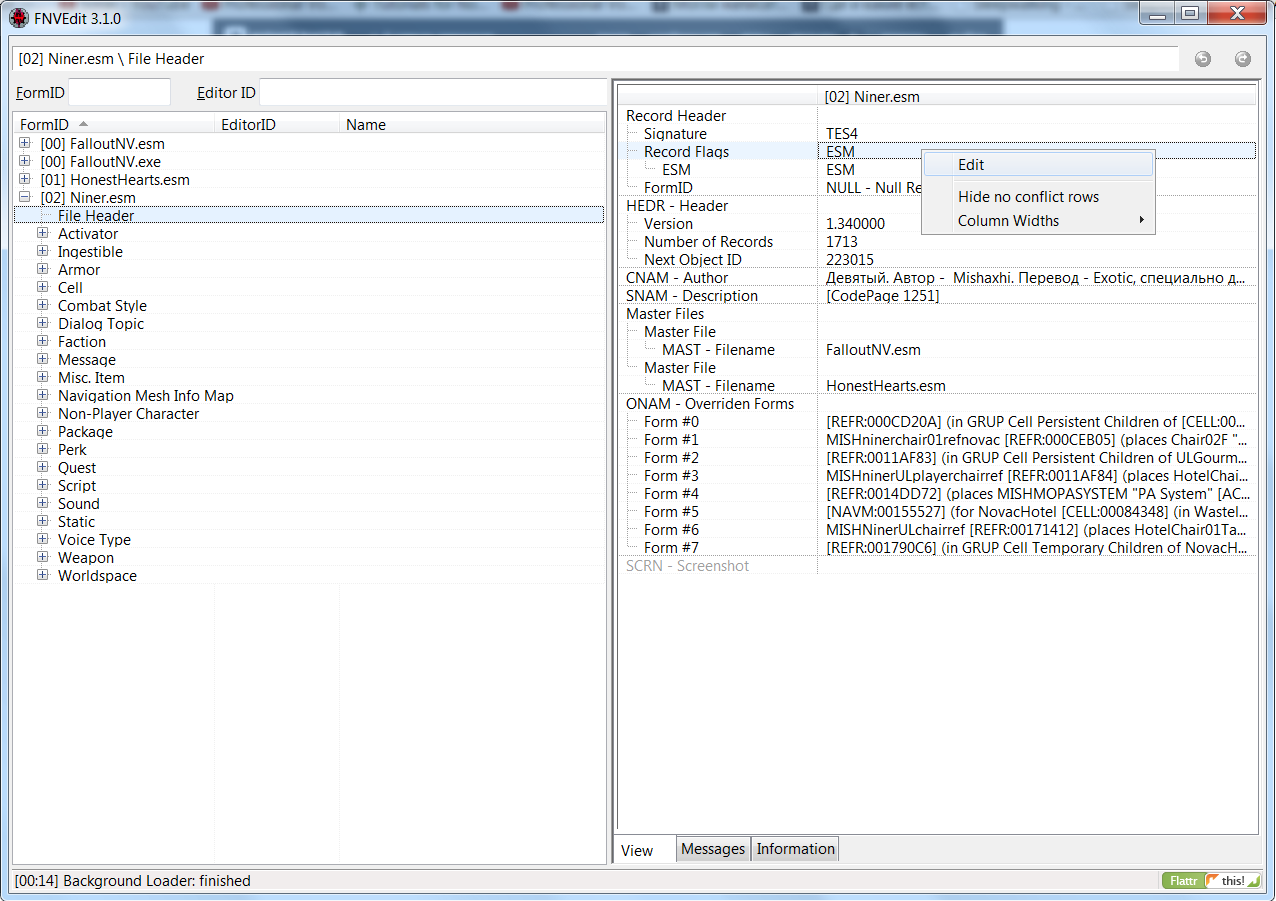This screenshot has height=901, width=1276.
Task: Click the record path field at the top
Action: click(596, 59)
